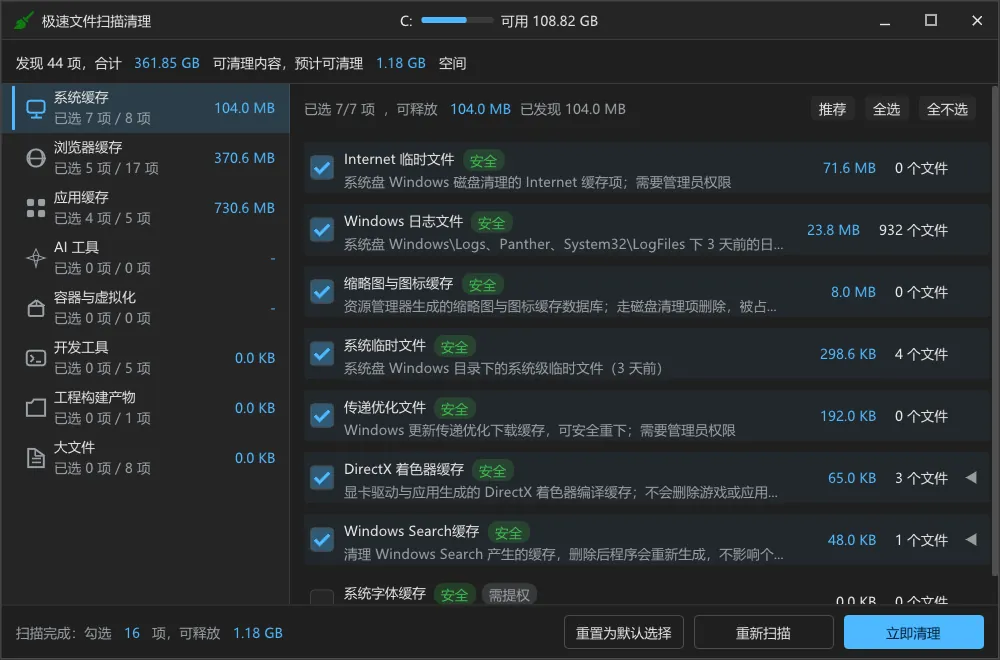Viewport: 1000px width, 660px height.
Task: Click the sparkle icon for AI 工具
Action: [36, 258]
